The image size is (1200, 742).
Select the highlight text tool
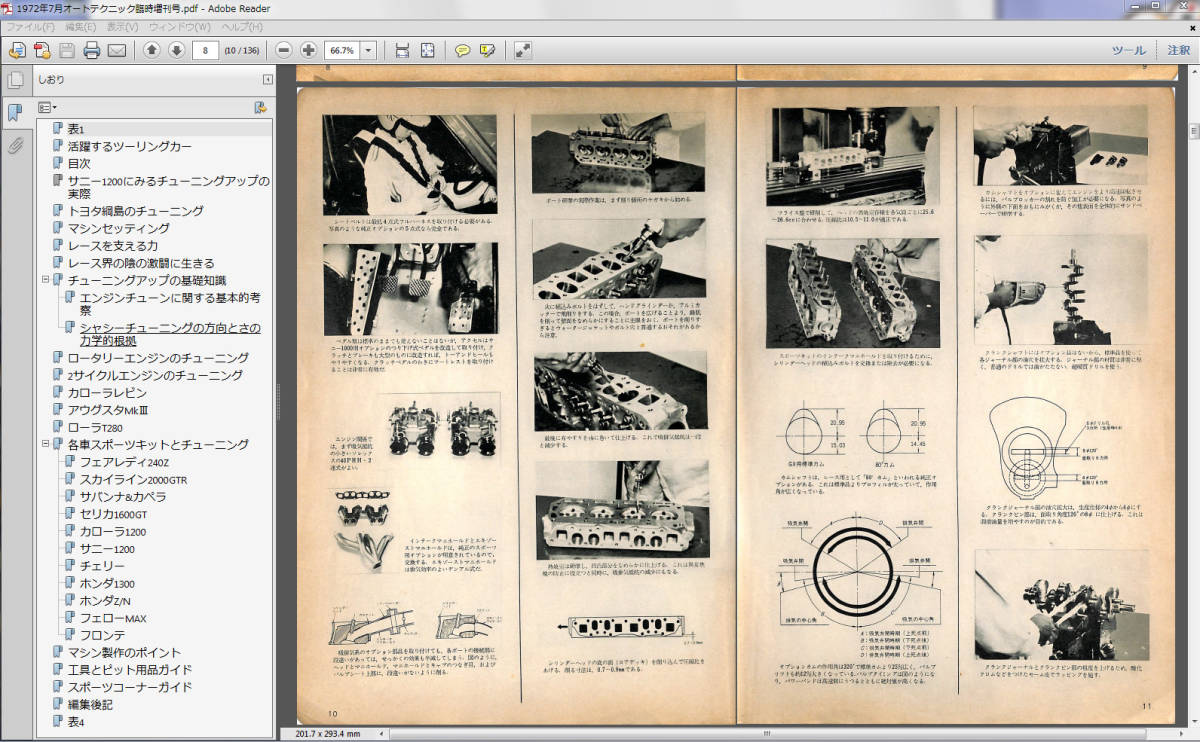(487, 50)
